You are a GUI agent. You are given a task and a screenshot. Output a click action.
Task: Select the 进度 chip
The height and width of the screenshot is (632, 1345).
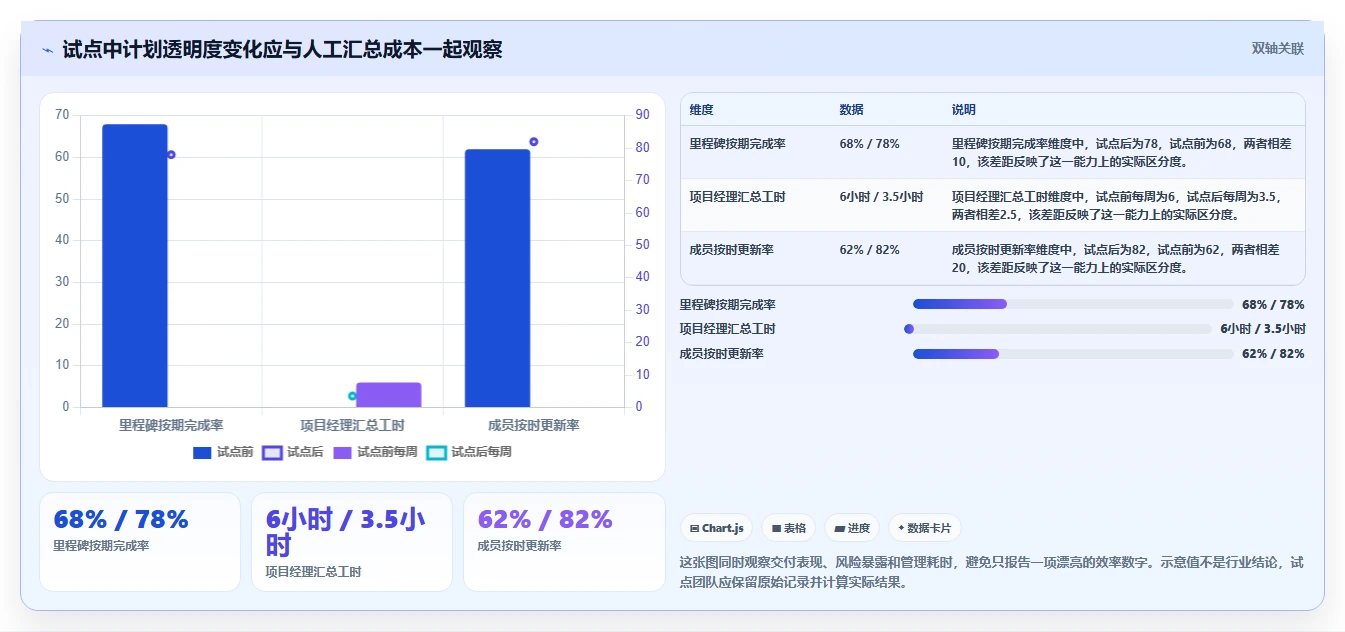[852, 528]
